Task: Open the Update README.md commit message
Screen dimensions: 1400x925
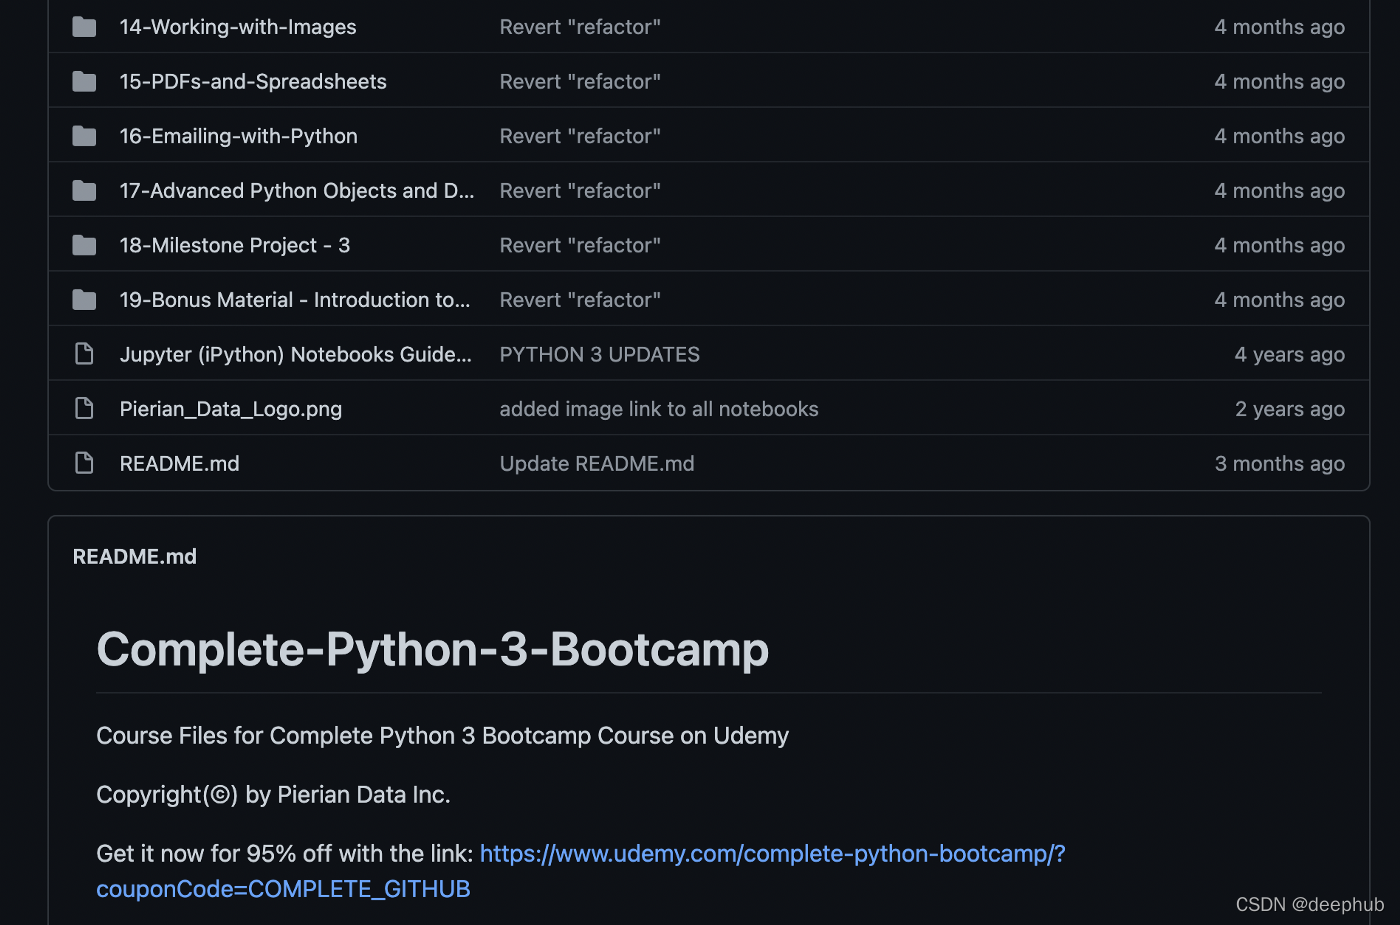Action: click(597, 463)
